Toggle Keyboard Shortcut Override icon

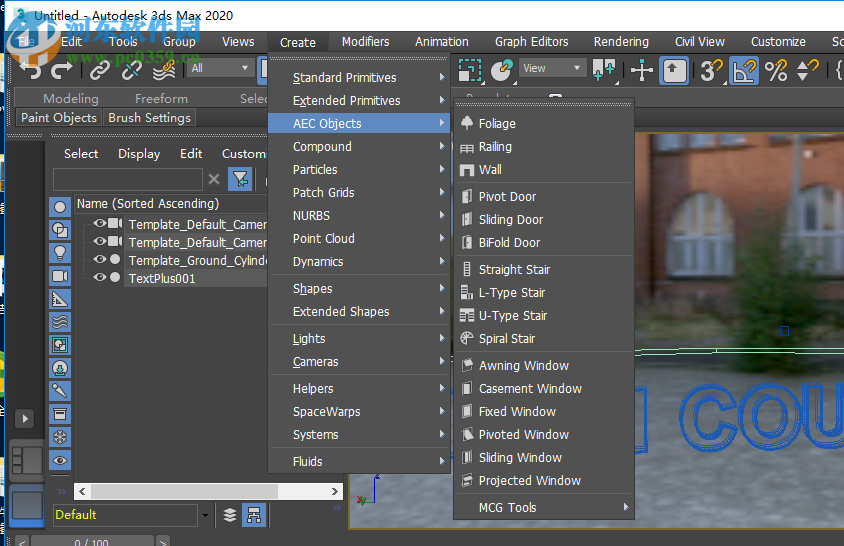point(674,71)
